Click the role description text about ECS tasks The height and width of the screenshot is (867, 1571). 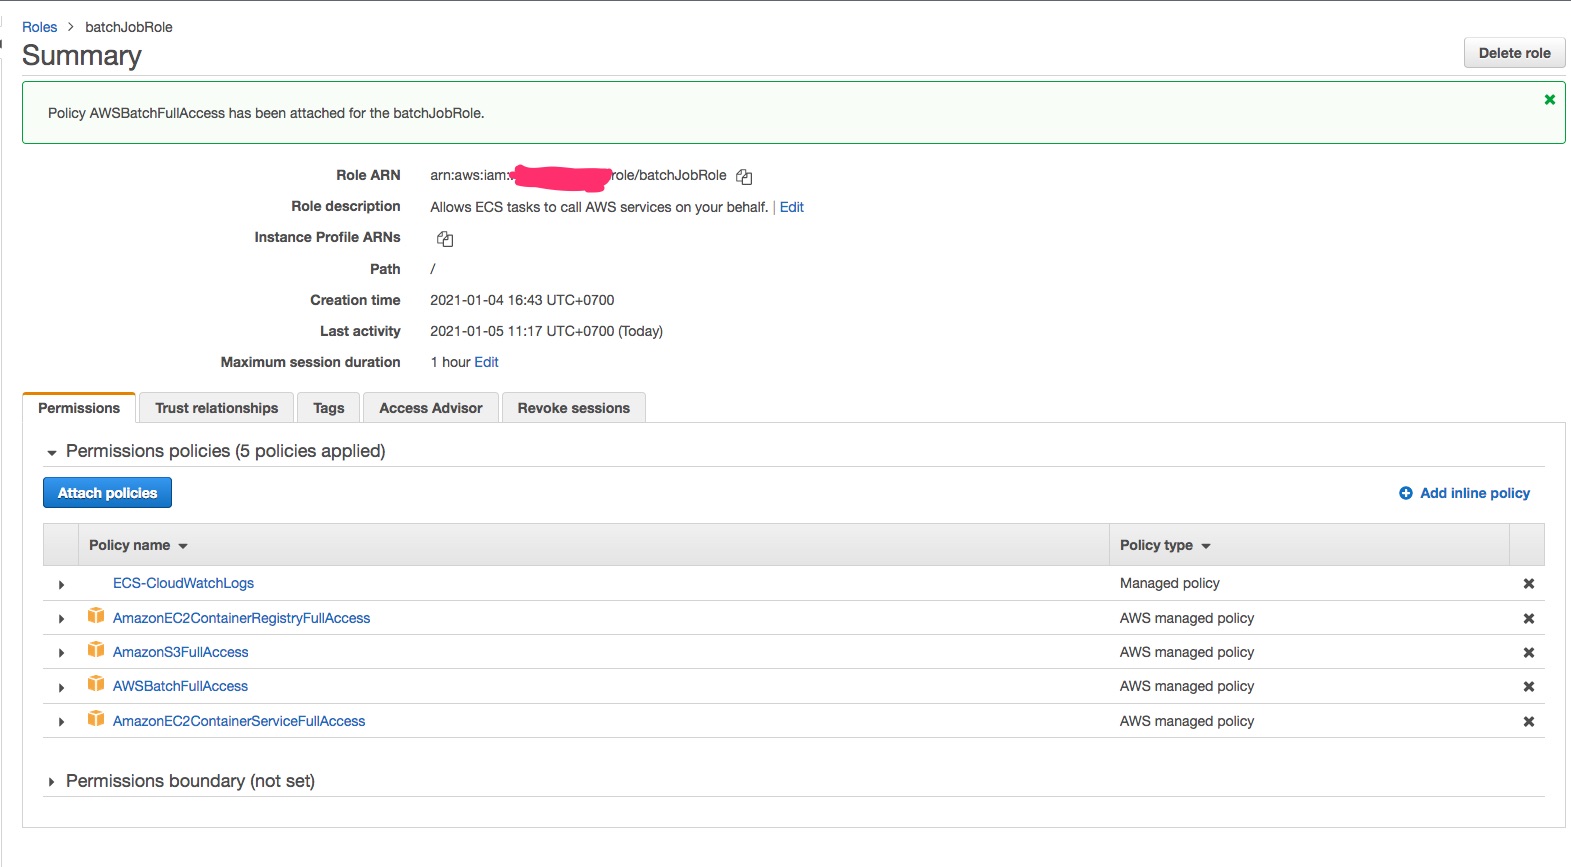click(599, 207)
